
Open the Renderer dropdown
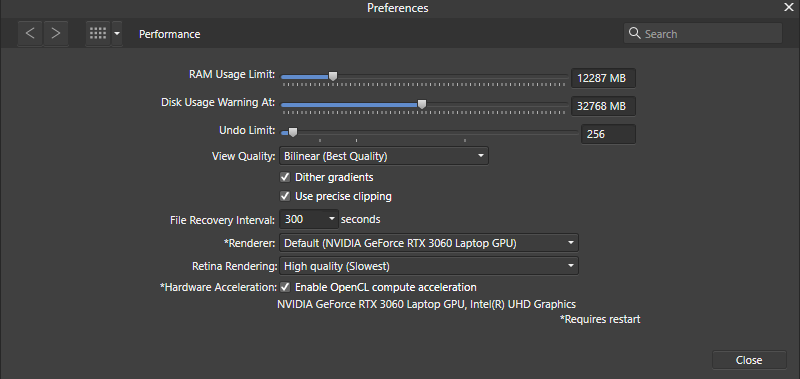pos(429,243)
